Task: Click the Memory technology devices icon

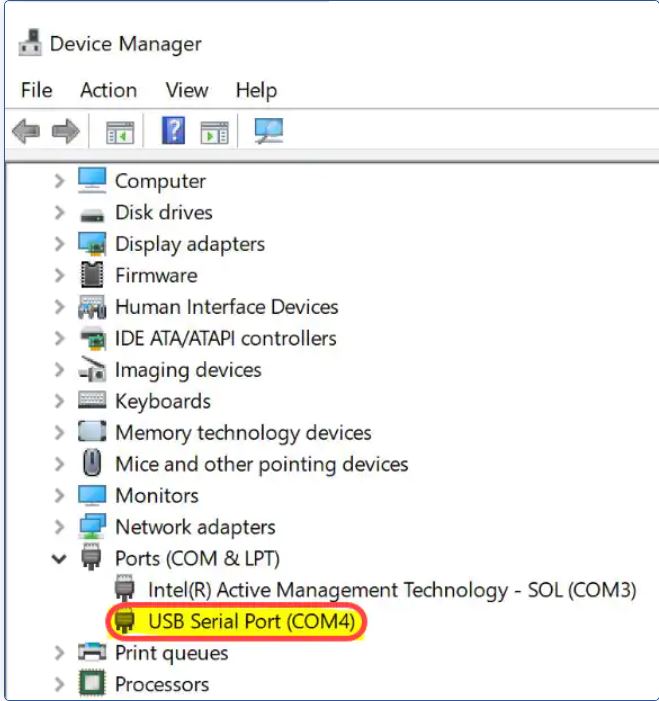Action: [92, 431]
